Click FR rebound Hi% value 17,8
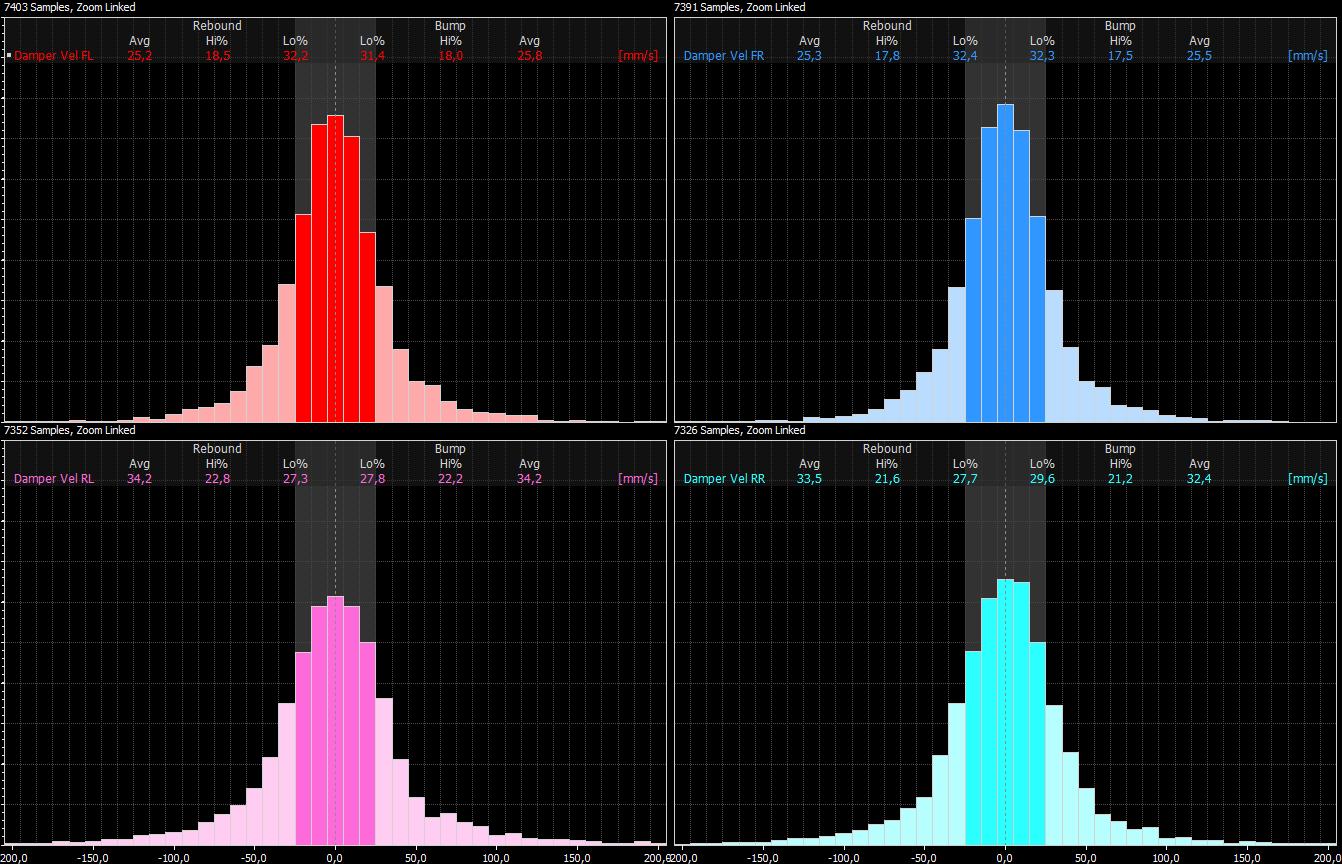1342x864 pixels. point(887,56)
